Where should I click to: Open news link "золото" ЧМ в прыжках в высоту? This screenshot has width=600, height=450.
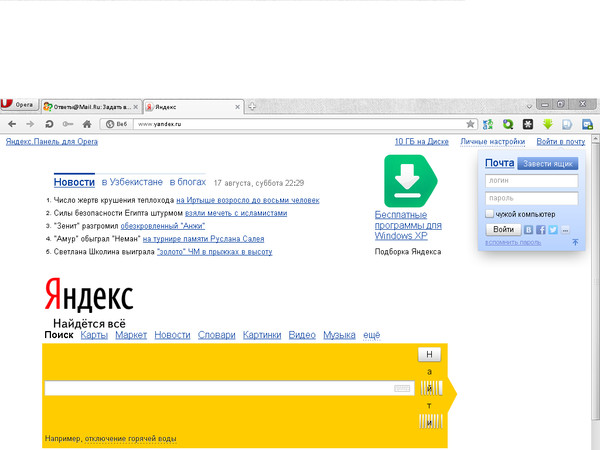[x=215, y=252]
